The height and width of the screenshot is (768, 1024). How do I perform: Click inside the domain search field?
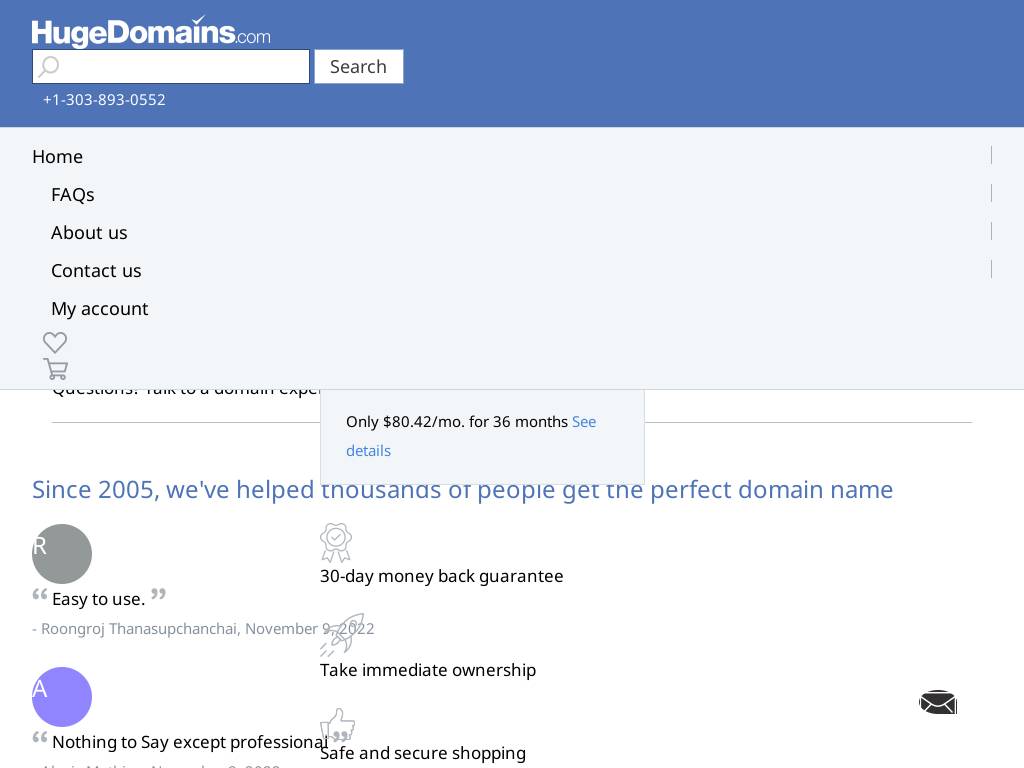click(x=185, y=67)
